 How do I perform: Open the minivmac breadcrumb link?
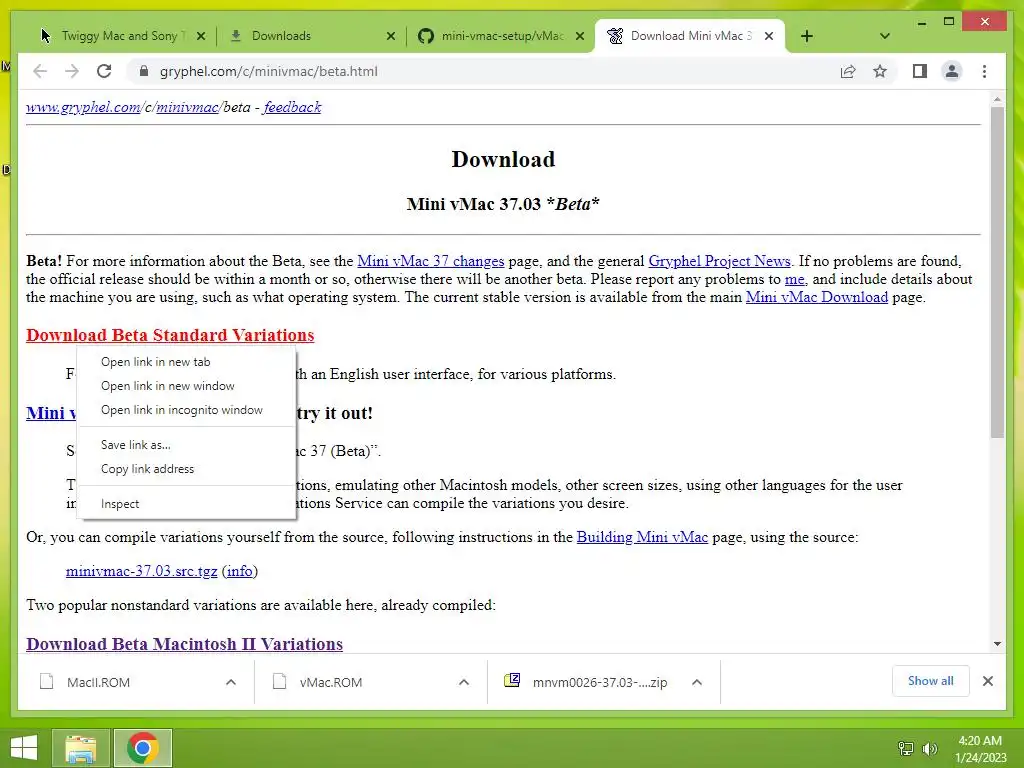[187, 107]
